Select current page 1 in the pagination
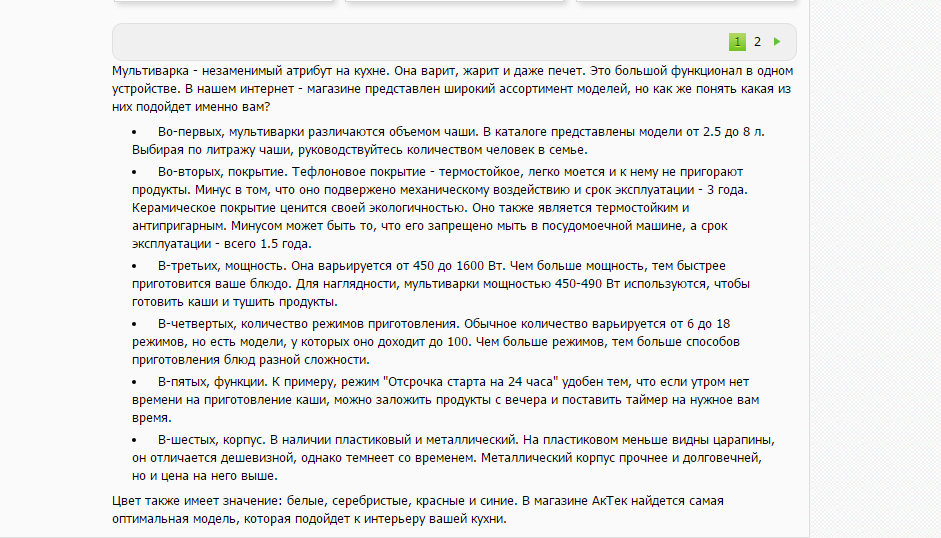Viewport: 941px width, 538px height. (738, 42)
